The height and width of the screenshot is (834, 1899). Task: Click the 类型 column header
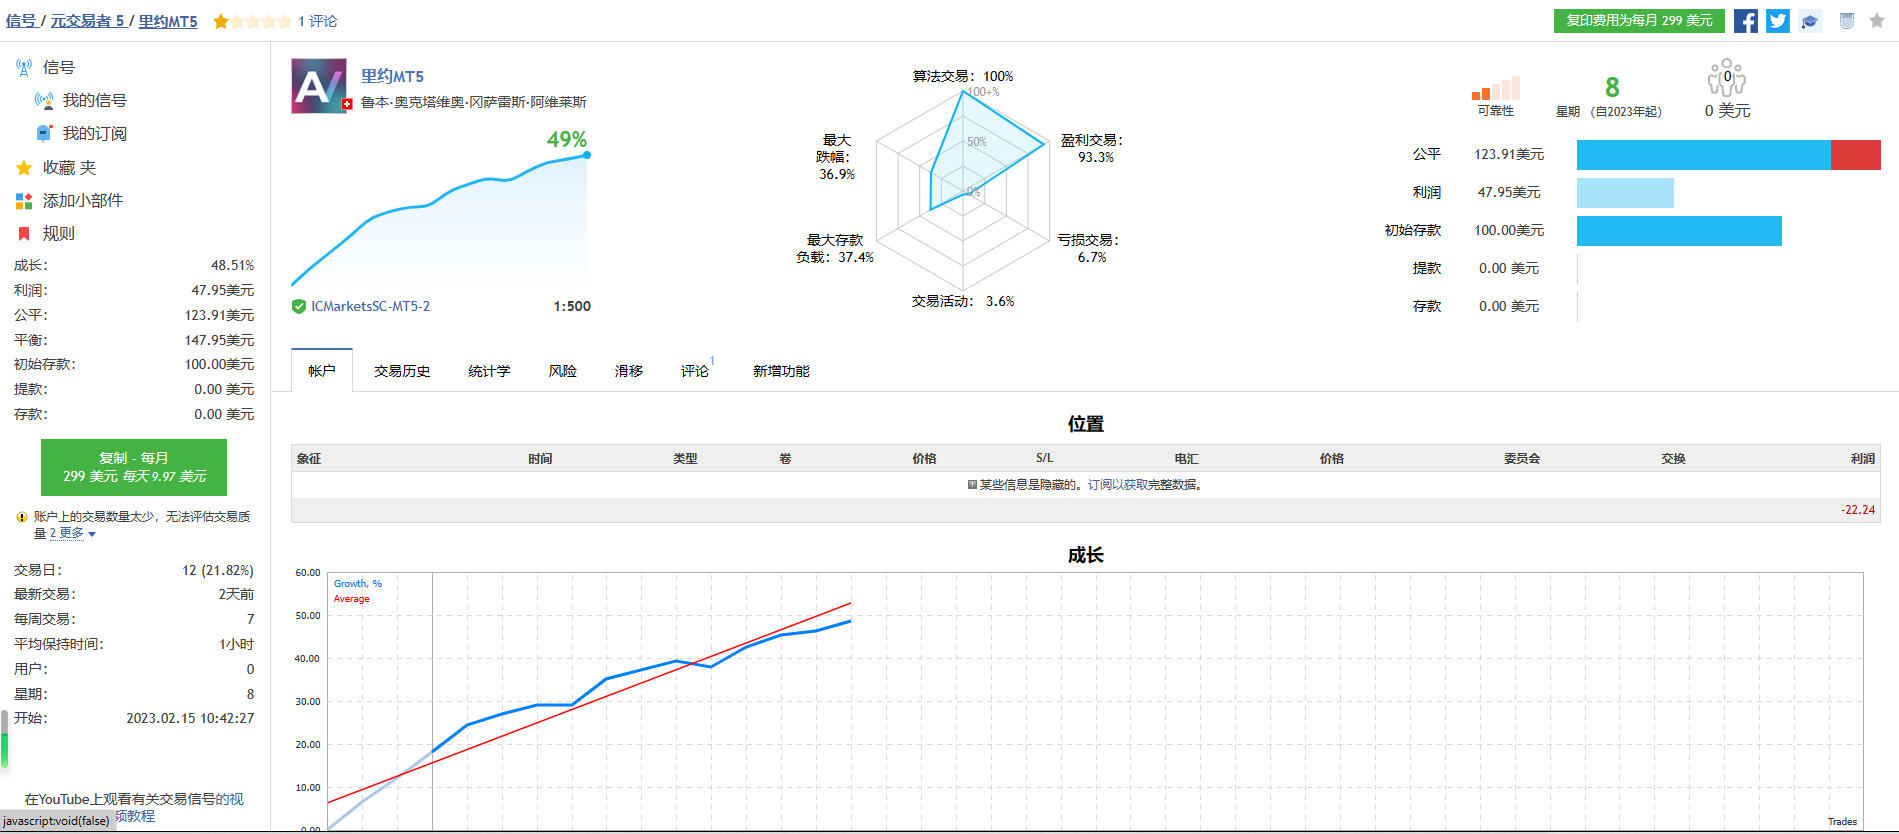(x=685, y=459)
